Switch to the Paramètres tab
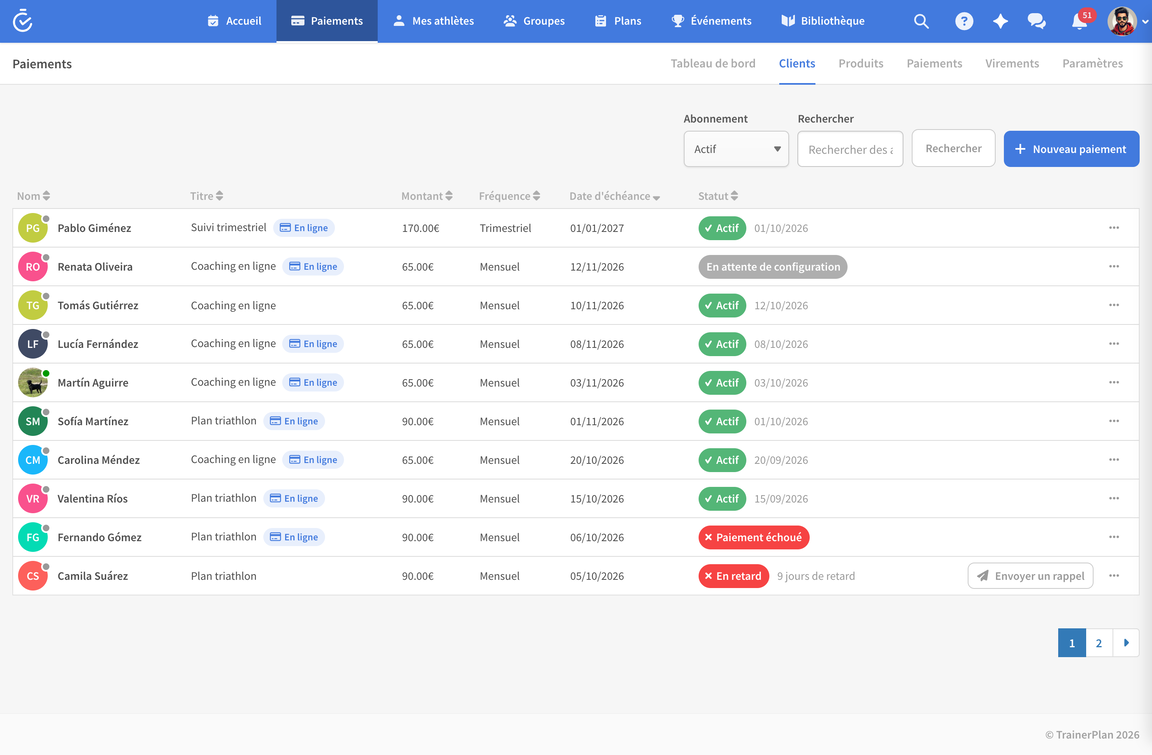 pos(1092,63)
